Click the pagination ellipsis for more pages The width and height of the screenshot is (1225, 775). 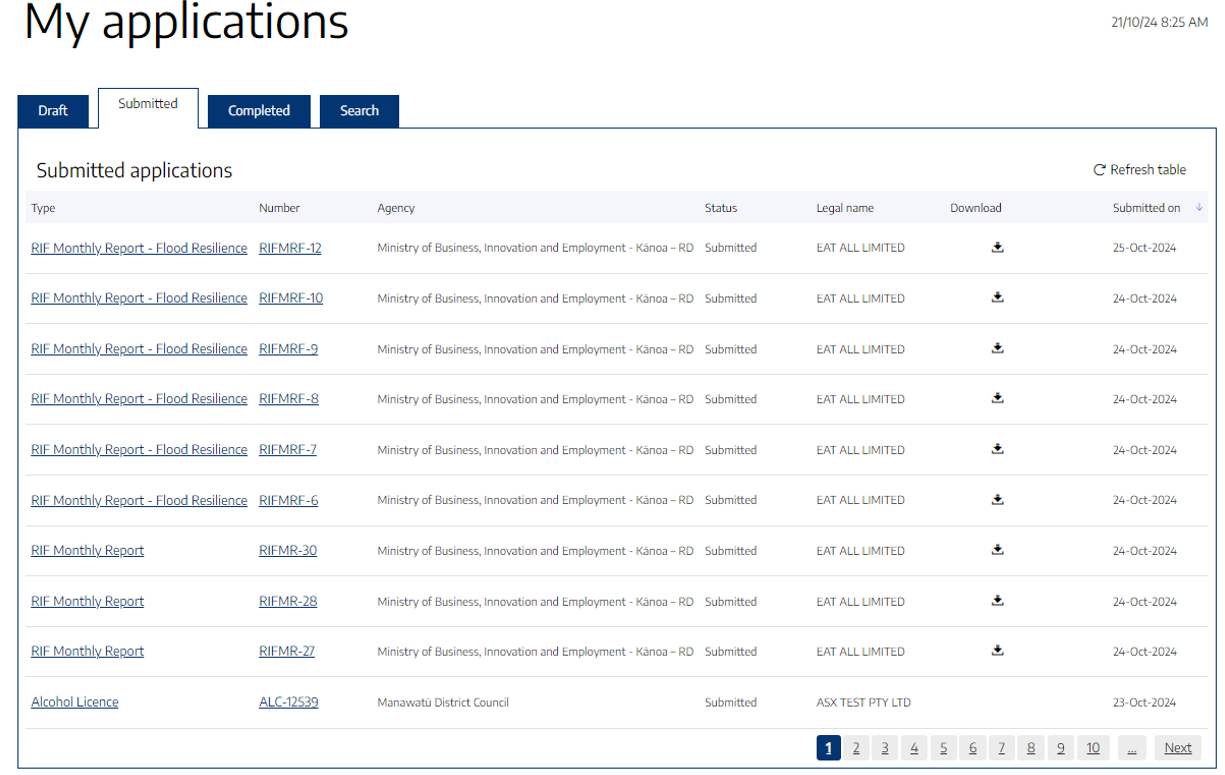[1132, 747]
